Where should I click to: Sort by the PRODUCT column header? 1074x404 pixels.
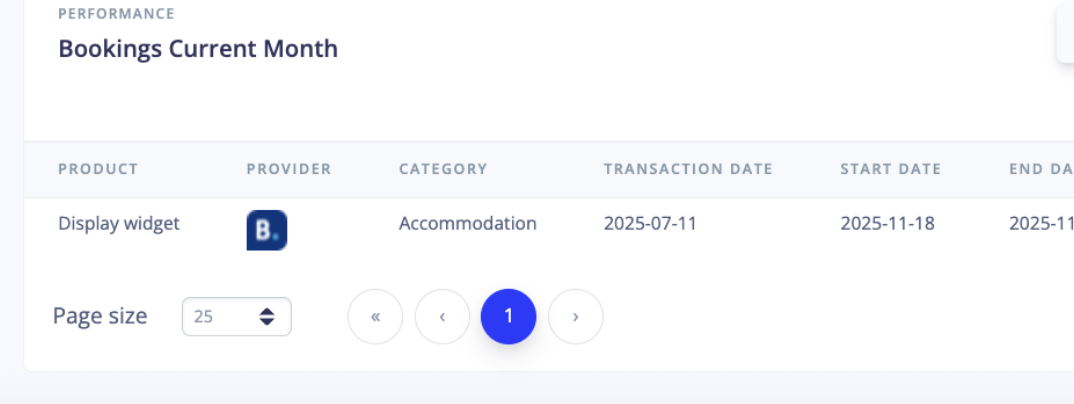click(98, 169)
